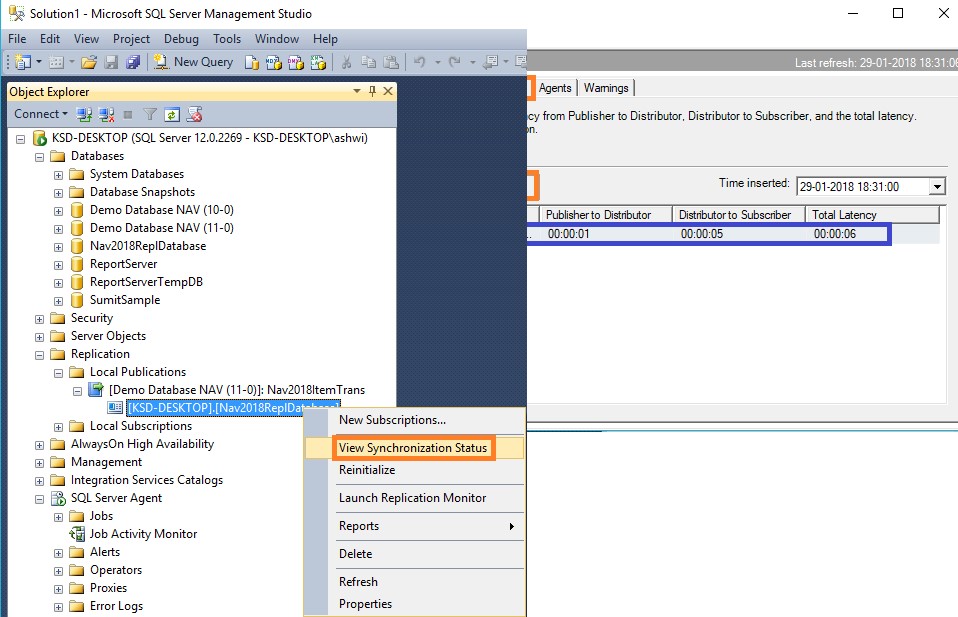Expand the SQL Server Agent Jobs folder

[59, 516]
